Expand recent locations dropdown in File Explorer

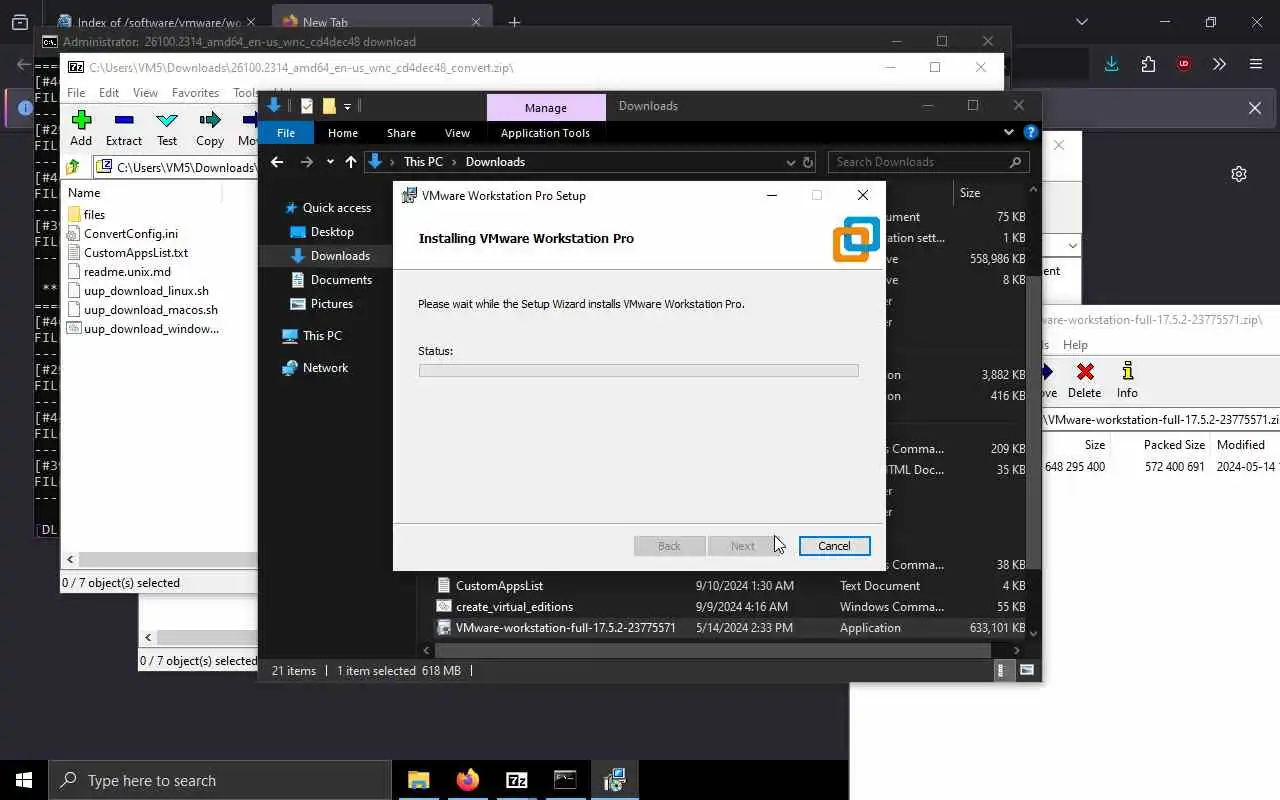click(x=331, y=162)
